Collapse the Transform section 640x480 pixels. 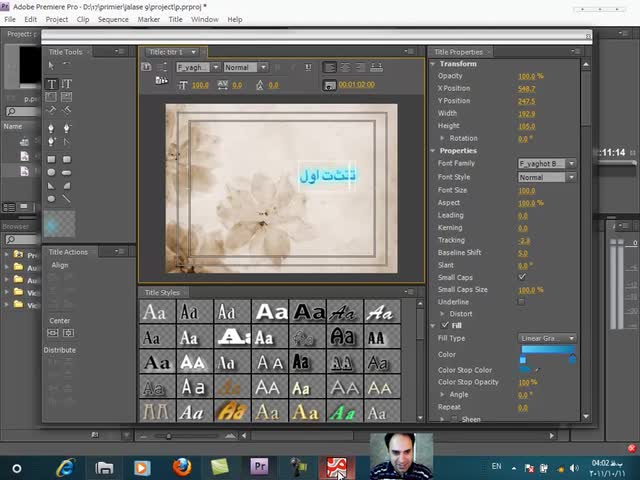[433, 64]
